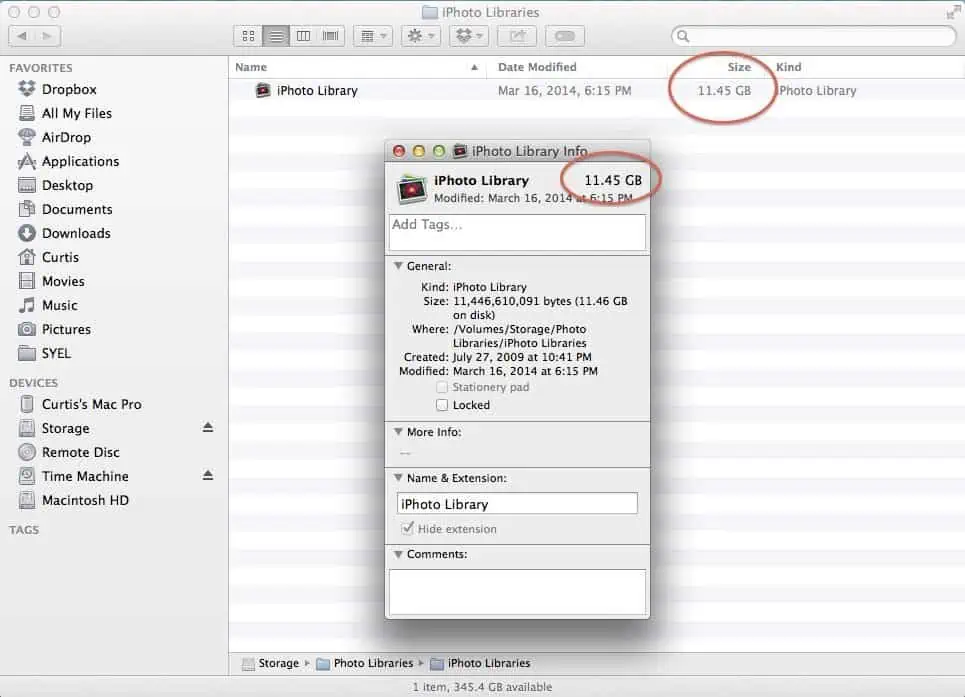
Task: Sort the file list by Size column
Action: pos(738,67)
